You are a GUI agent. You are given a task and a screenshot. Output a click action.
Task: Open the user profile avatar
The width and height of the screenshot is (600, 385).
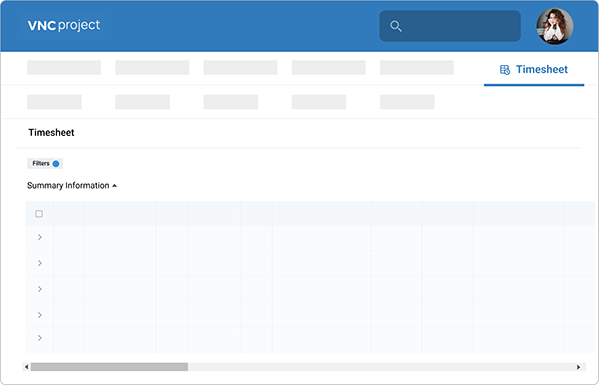click(x=554, y=26)
